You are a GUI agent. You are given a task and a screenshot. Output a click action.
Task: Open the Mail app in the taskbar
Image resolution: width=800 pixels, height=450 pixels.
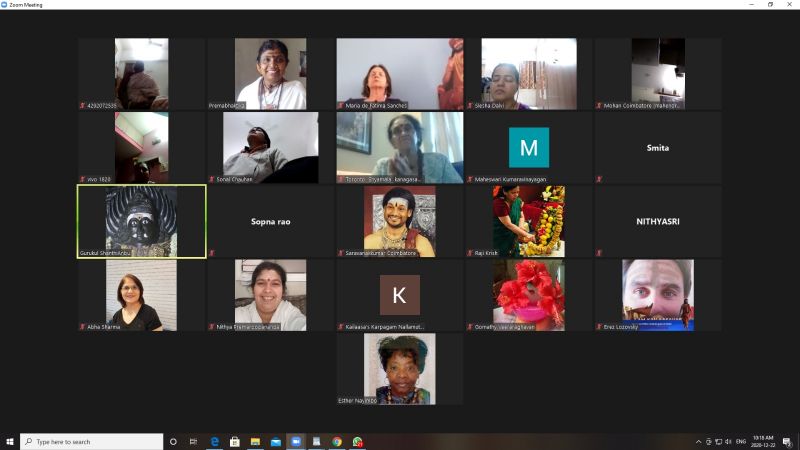tap(276, 441)
